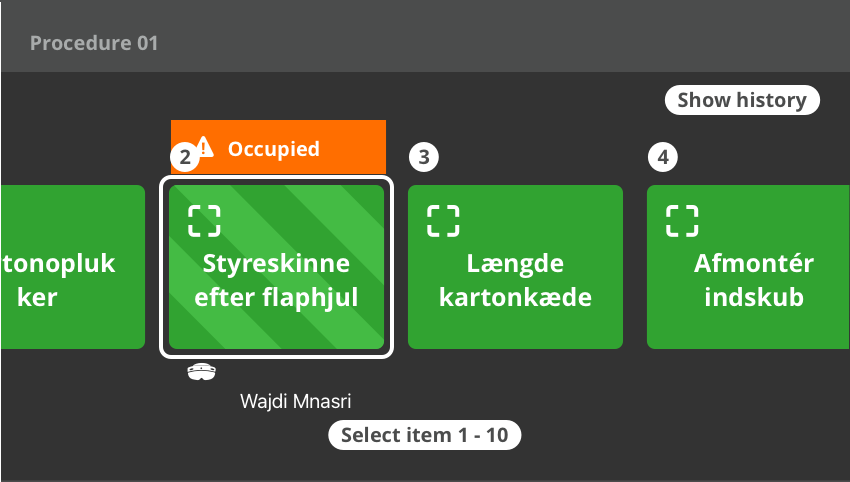Click the number 4 step badge
This screenshot has height=482, width=850.
[x=662, y=157]
